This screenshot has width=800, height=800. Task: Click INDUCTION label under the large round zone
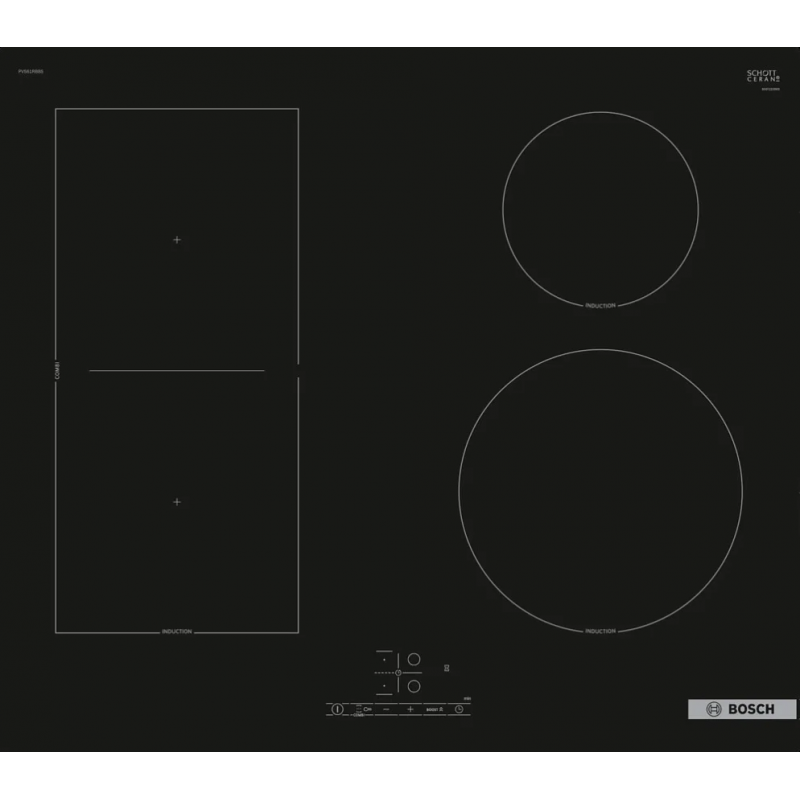(x=601, y=631)
